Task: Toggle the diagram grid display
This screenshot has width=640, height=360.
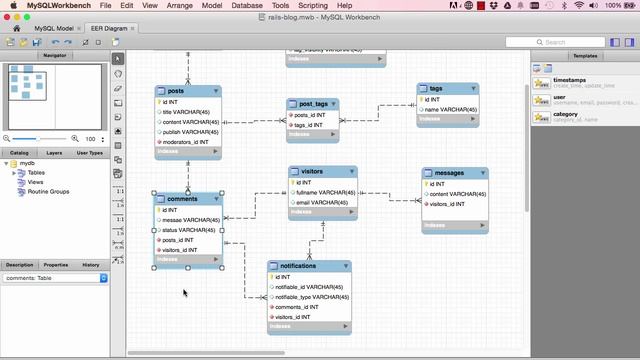Action: [x=85, y=42]
